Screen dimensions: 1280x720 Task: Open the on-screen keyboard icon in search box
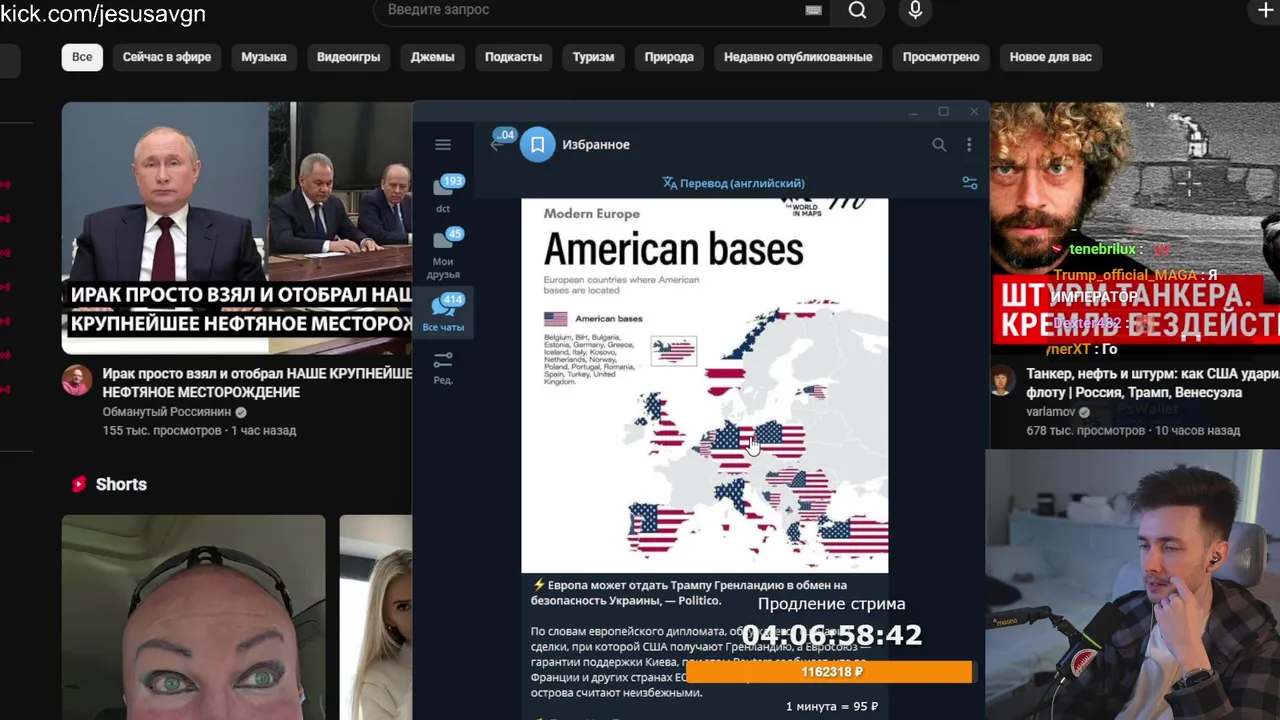[x=813, y=10]
